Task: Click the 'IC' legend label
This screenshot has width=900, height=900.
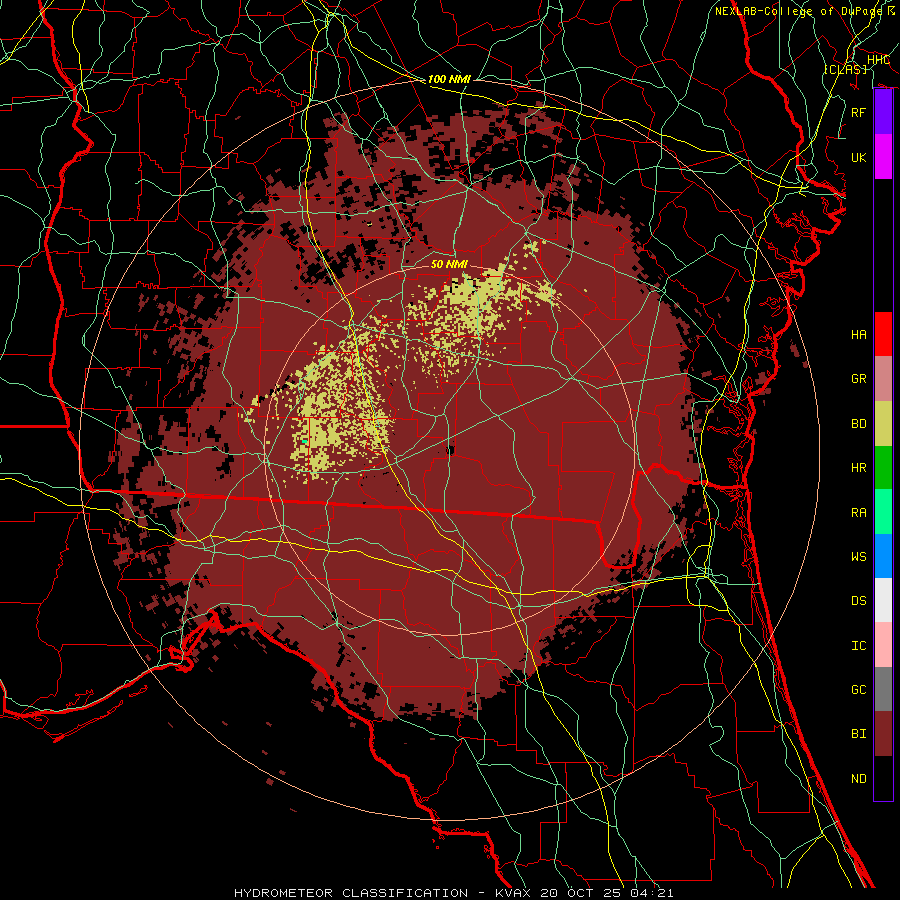Action: point(859,646)
